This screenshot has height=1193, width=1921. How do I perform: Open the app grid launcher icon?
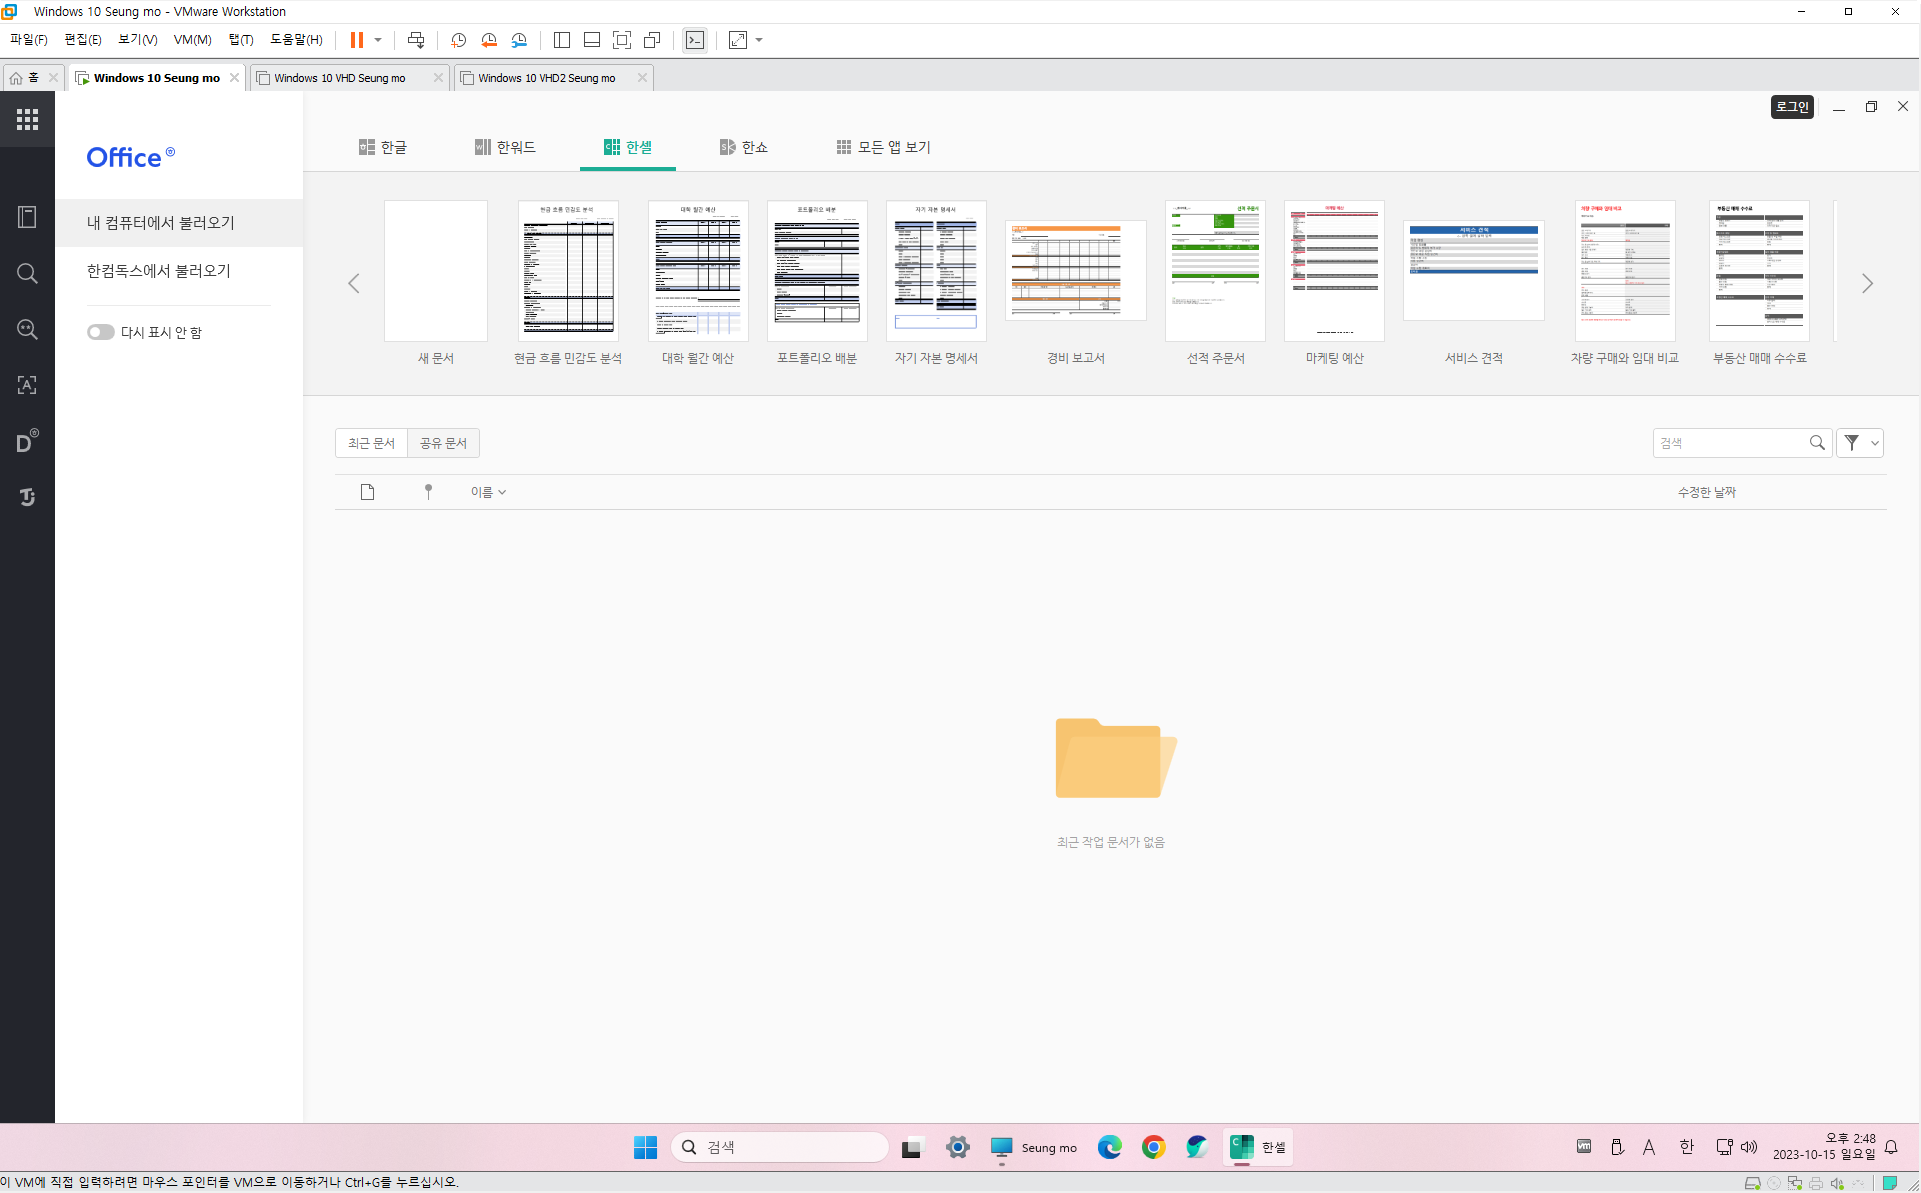[x=27, y=120]
